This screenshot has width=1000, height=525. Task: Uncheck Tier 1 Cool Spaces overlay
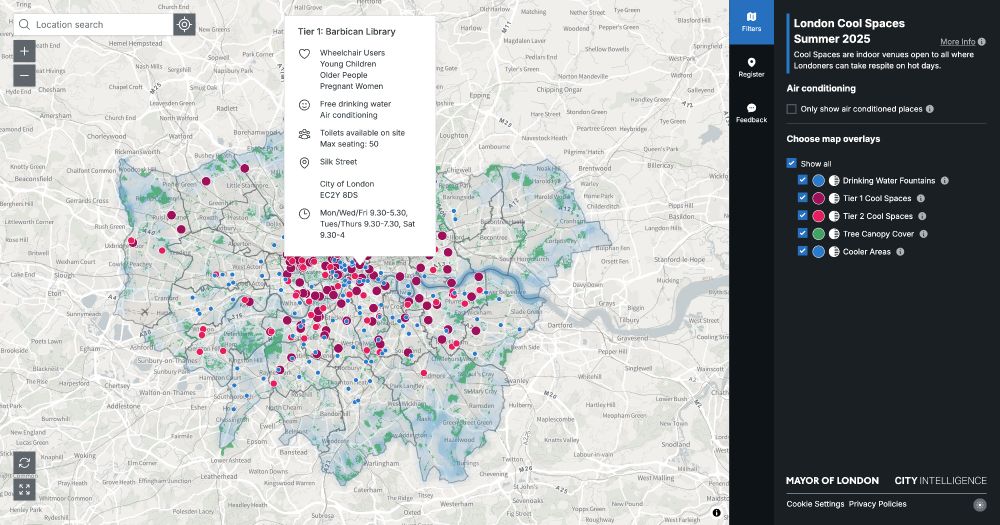803,198
